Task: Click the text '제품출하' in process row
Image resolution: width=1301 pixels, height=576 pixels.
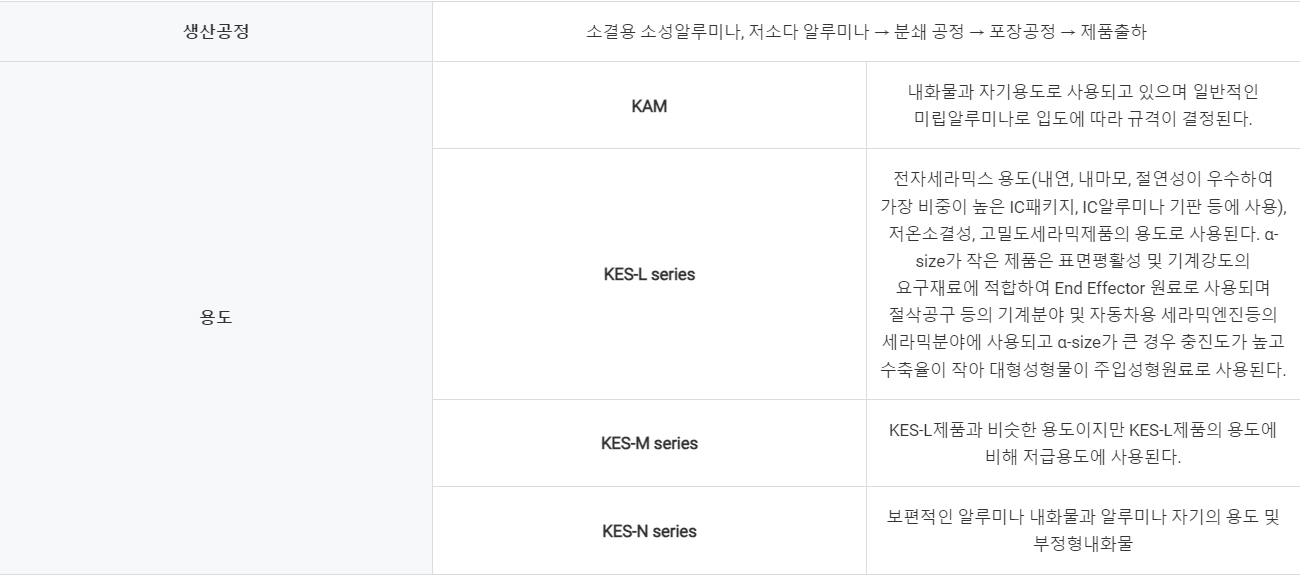Action: [1115, 32]
